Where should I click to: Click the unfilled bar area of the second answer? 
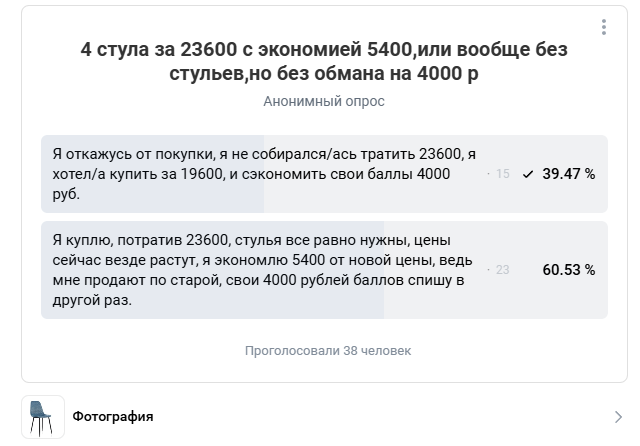(x=440, y=307)
